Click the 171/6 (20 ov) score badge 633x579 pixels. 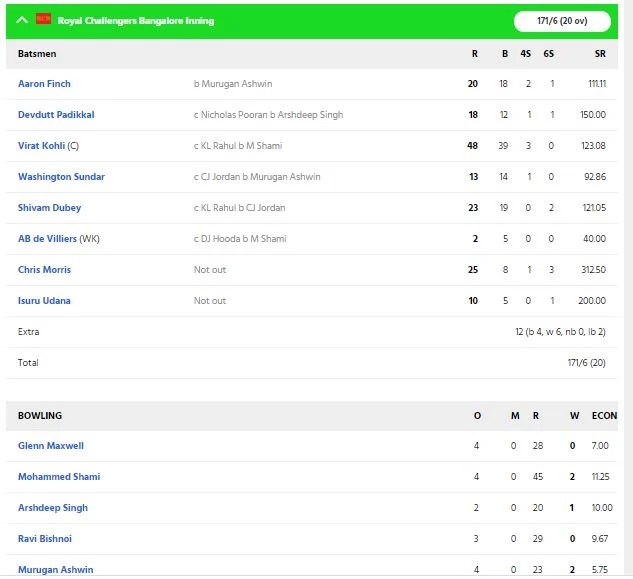click(562, 21)
